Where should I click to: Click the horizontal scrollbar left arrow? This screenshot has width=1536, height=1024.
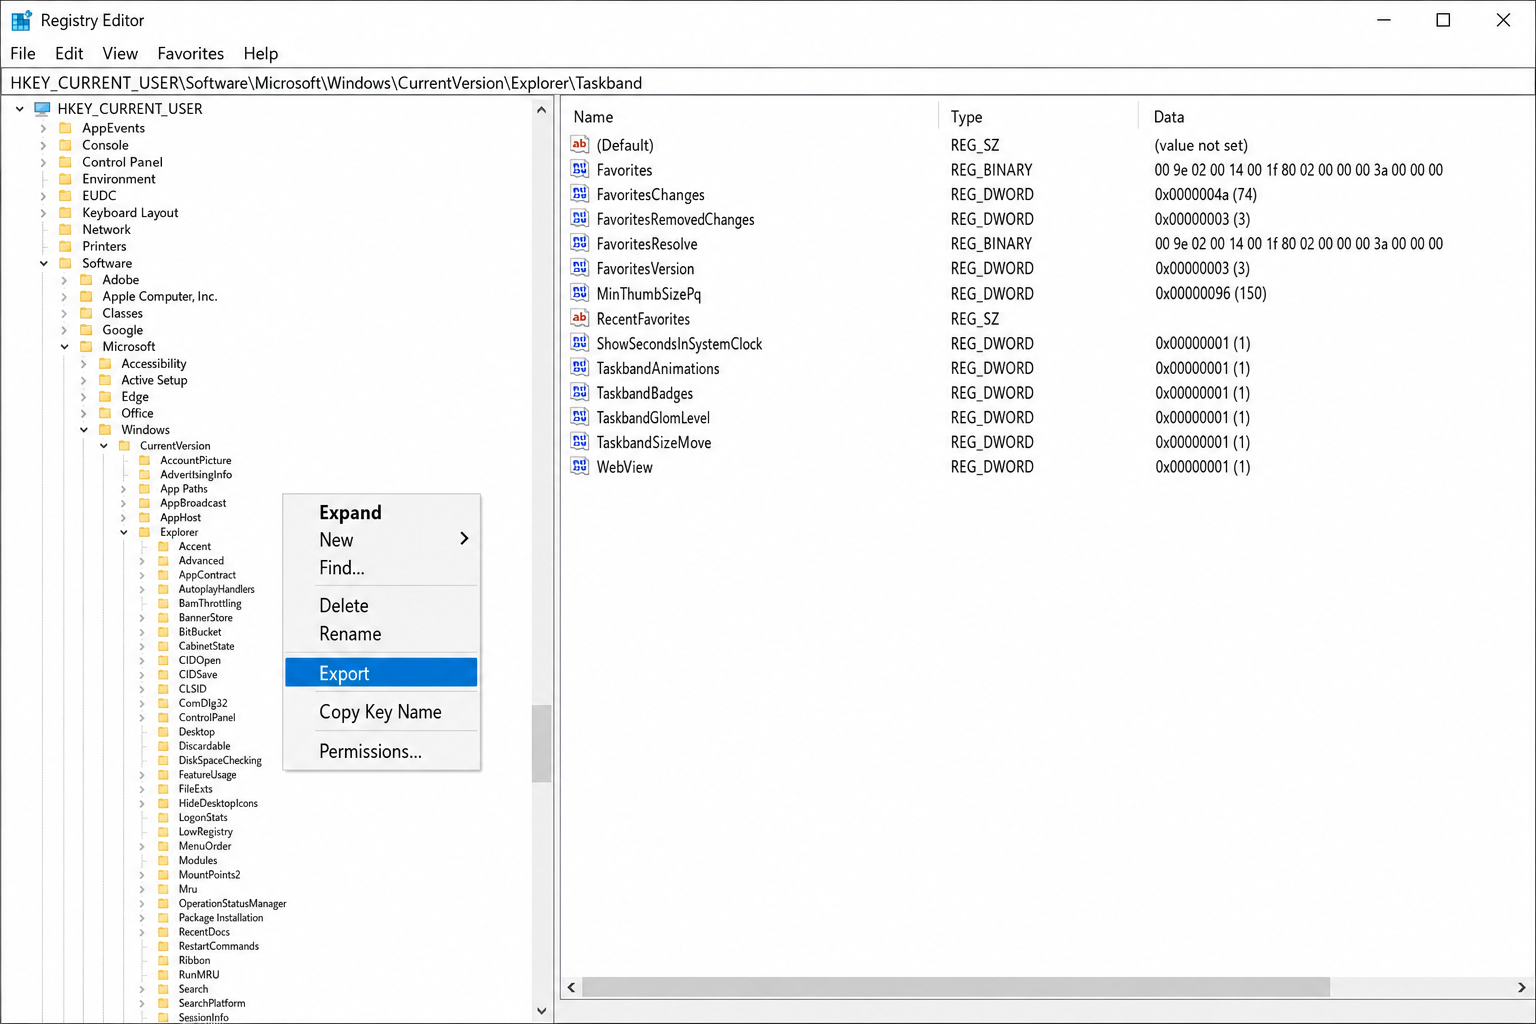[x=571, y=987]
